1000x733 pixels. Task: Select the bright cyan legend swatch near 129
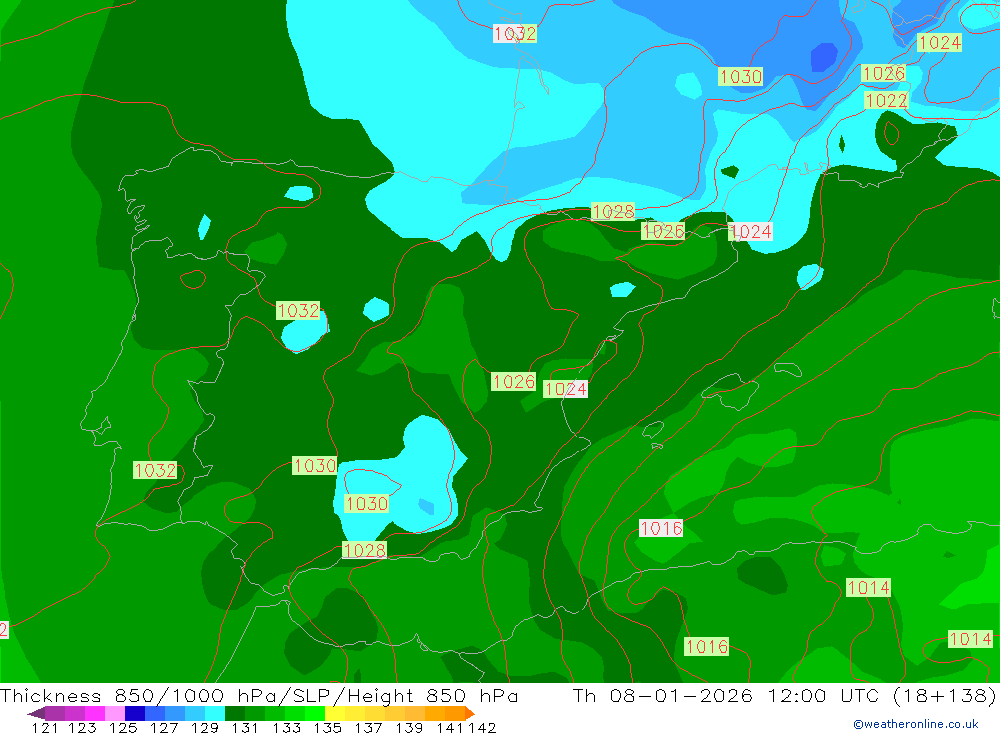(215, 713)
